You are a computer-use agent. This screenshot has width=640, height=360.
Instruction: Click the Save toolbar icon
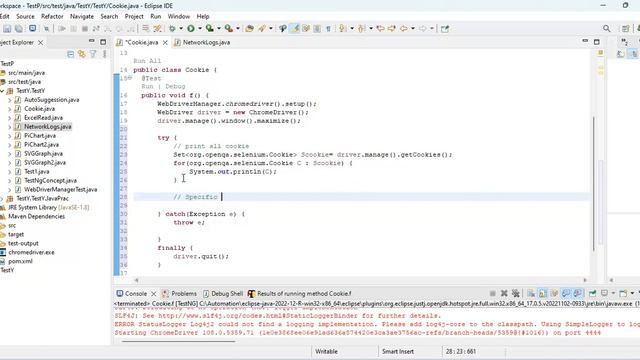click(7, 29)
